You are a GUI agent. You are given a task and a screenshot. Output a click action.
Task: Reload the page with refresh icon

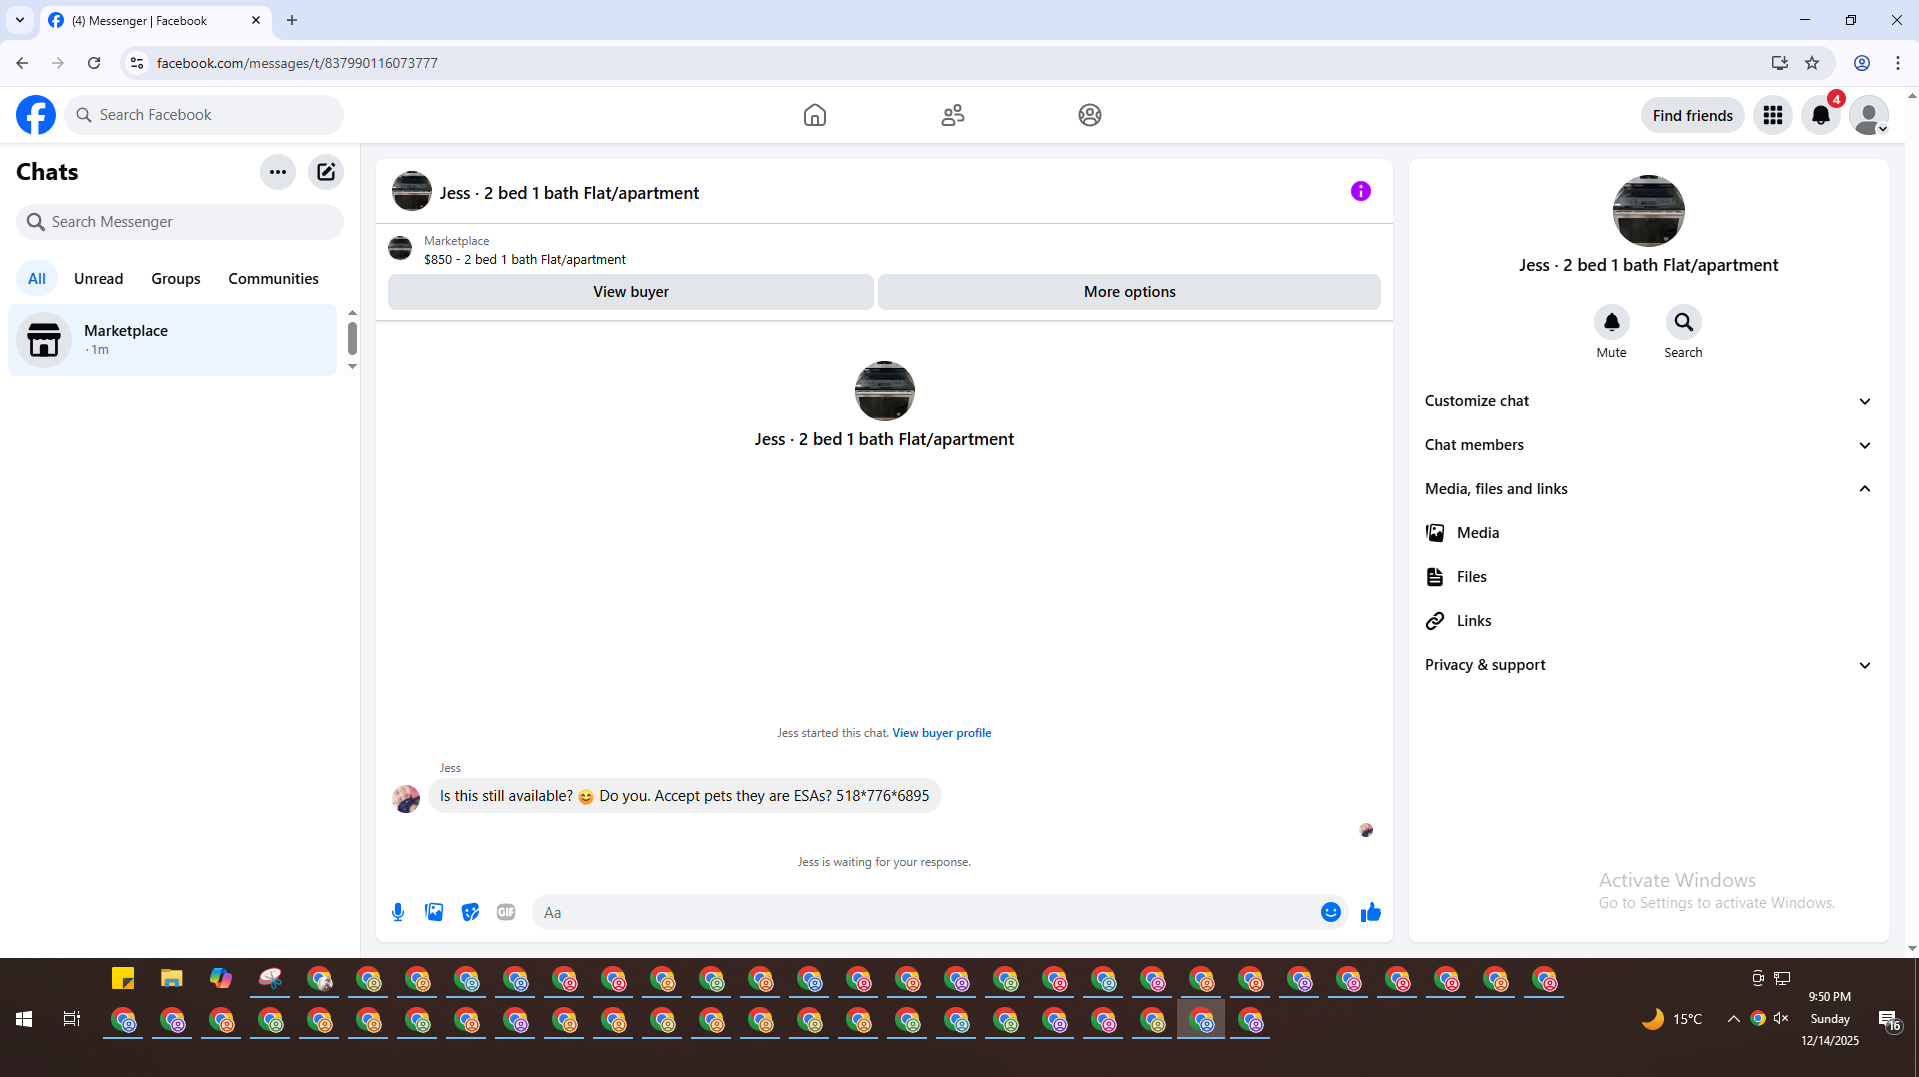click(94, 63)
